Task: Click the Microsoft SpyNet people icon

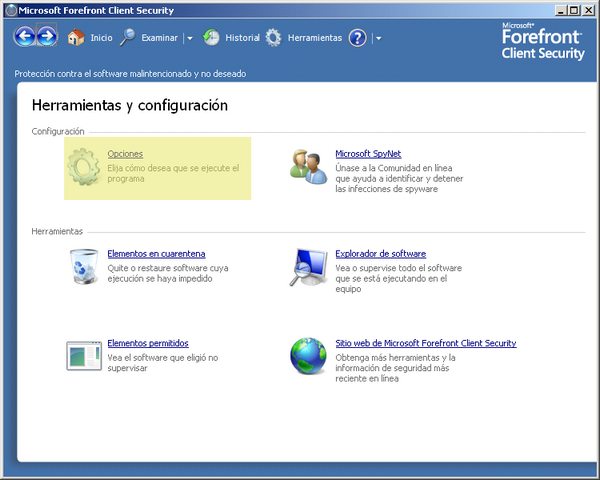Action: 308,167
